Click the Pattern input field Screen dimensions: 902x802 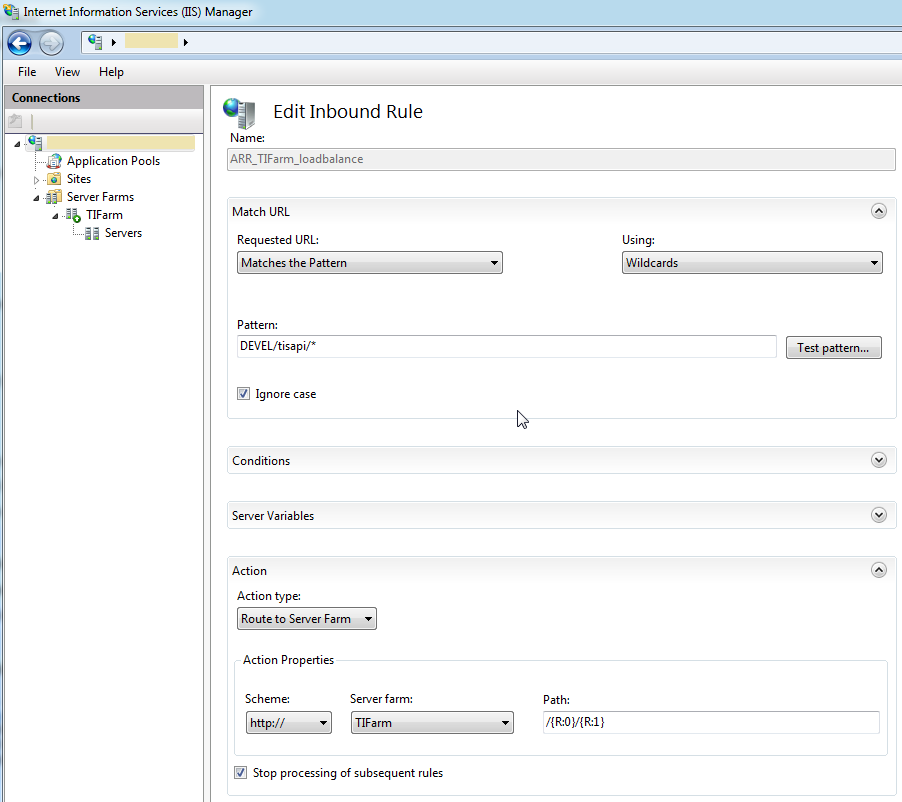tap(506, 346)
